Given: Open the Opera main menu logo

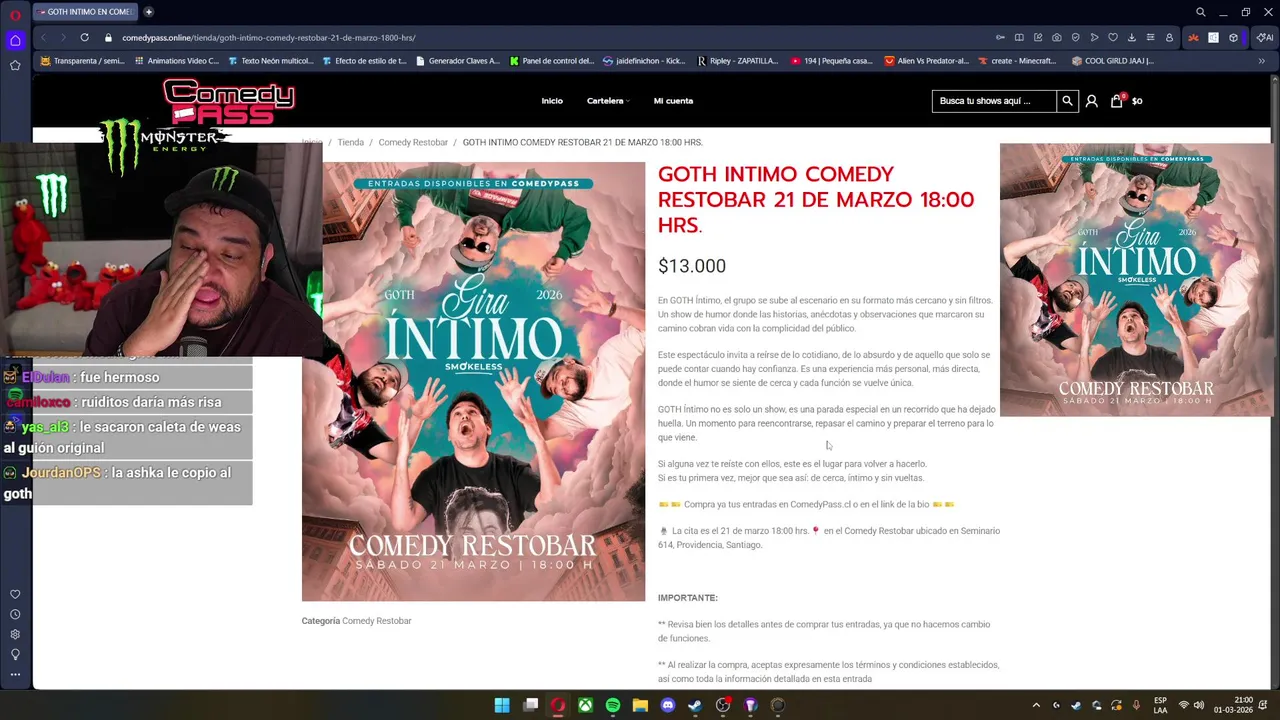Looking at the screenshot, I should pyautogui.click(x=15, y=15).
